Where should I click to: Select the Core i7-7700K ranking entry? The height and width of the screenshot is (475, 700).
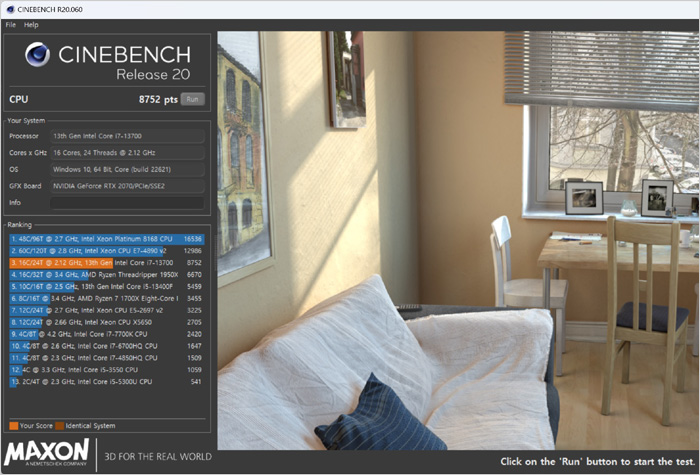[x=107, y=334]
